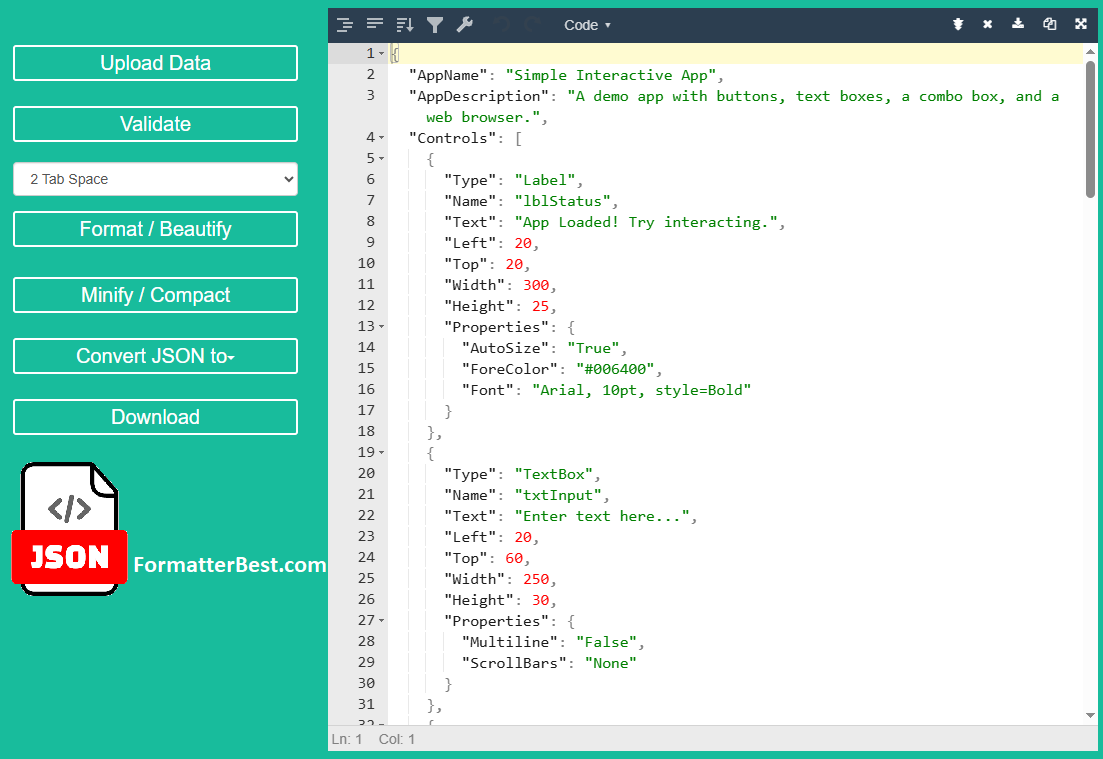The image size is (1103, 759).
Task: Click the sample data icon left of the X
Action: (957, 25)
